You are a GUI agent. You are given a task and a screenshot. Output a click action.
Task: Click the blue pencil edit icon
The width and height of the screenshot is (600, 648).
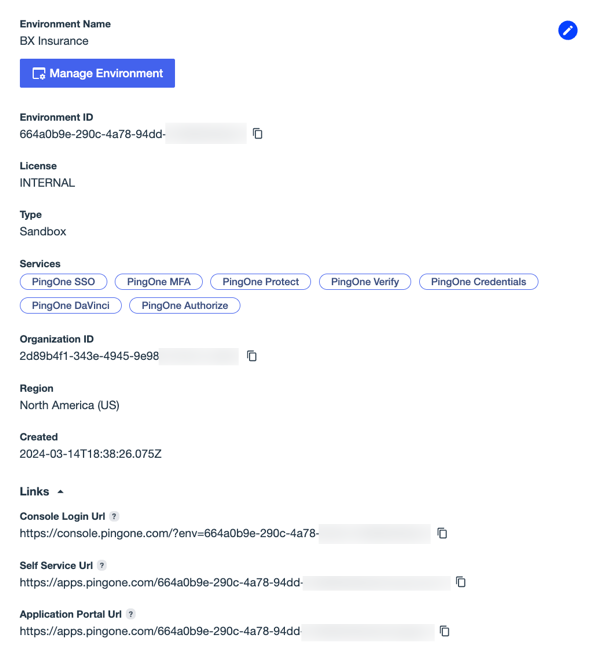(x=567, y=31)
